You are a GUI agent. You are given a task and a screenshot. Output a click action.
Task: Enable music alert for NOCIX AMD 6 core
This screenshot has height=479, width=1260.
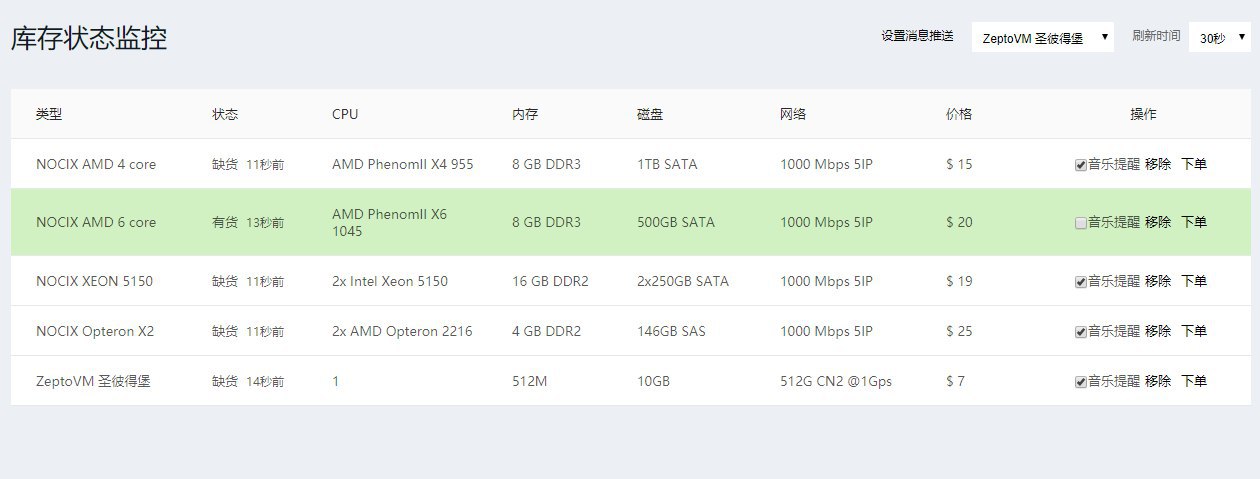pyautogui.click(x=1081, y=223)
